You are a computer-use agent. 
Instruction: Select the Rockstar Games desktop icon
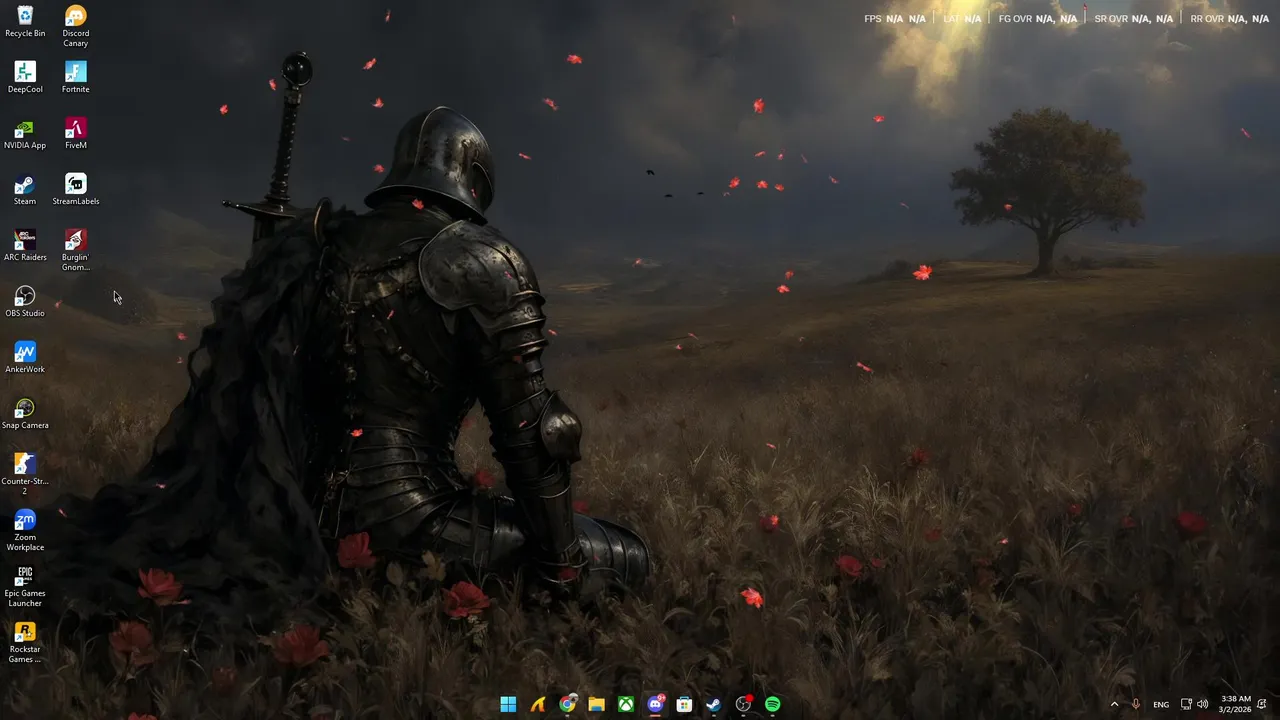click(25, 642)
